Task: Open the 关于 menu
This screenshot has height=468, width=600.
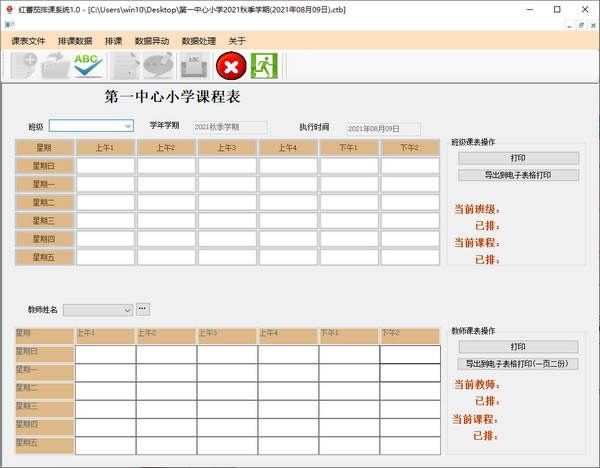Action: click(x=237, y=41)
